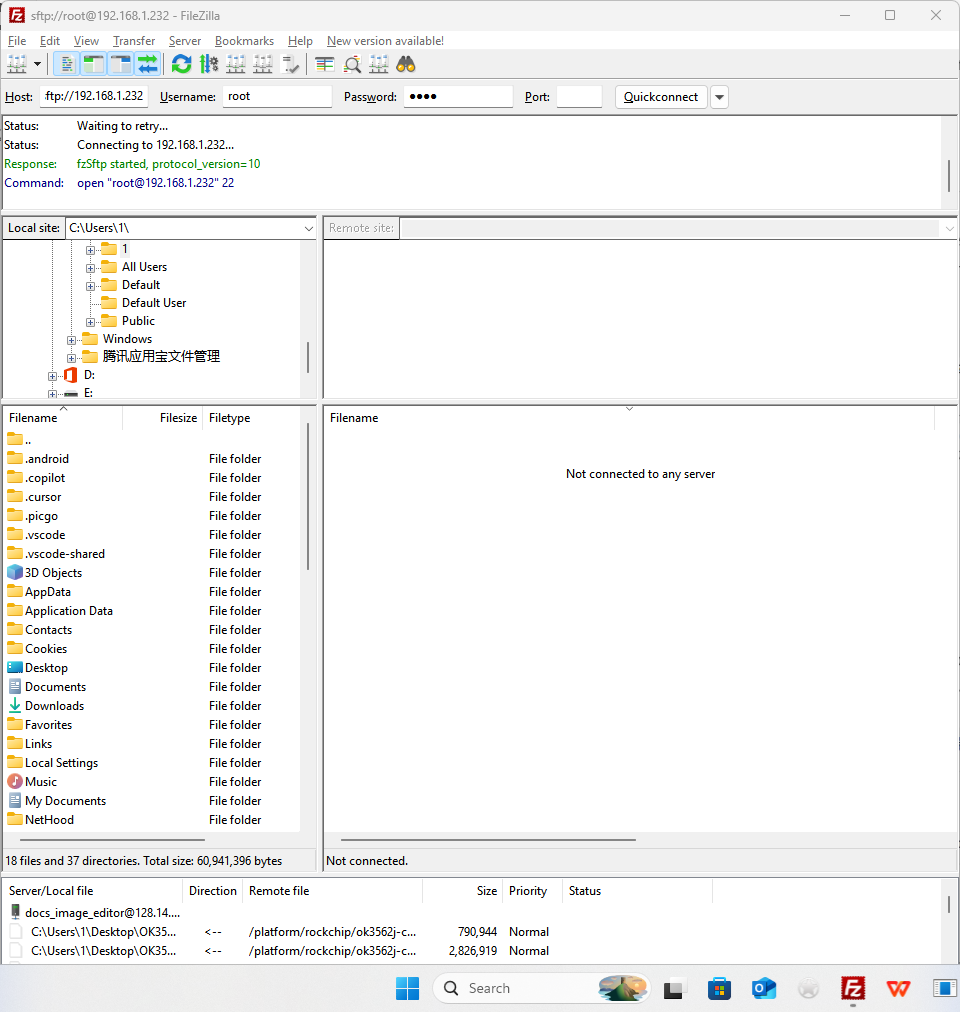The image size is (960, 1012).
Task: Toggle directory comparison
Action: [351, 65]
